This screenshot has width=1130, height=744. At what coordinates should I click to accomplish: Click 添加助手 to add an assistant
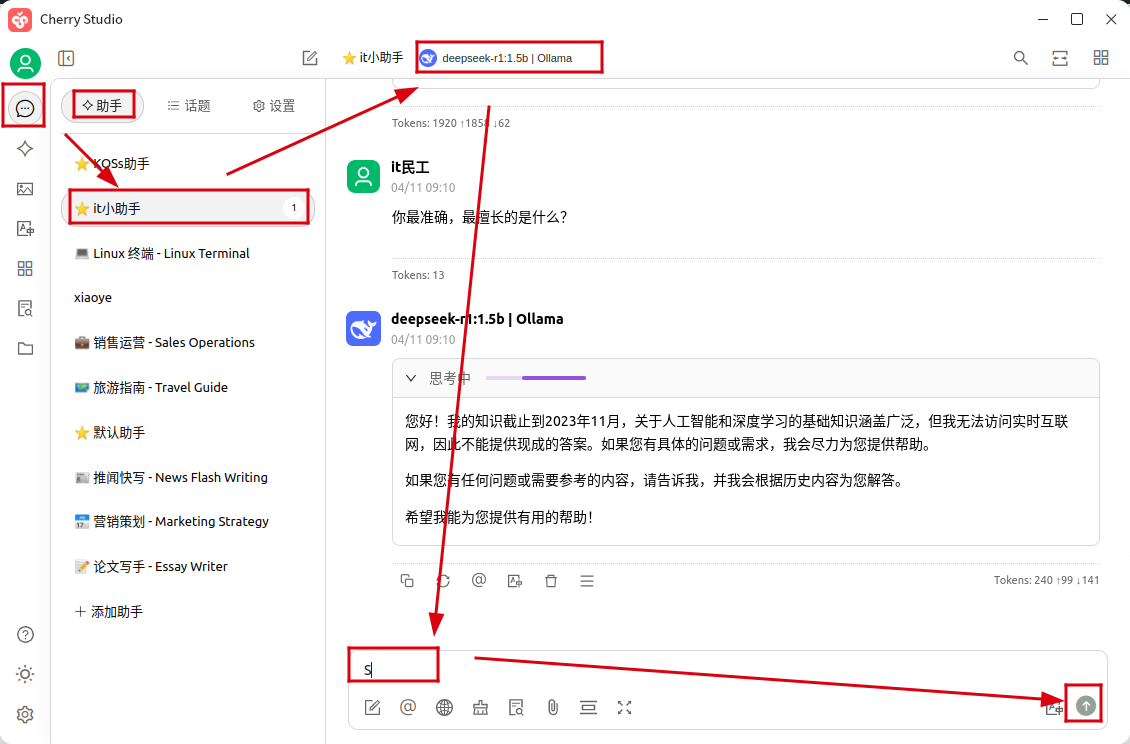click(x=109, y=611)
